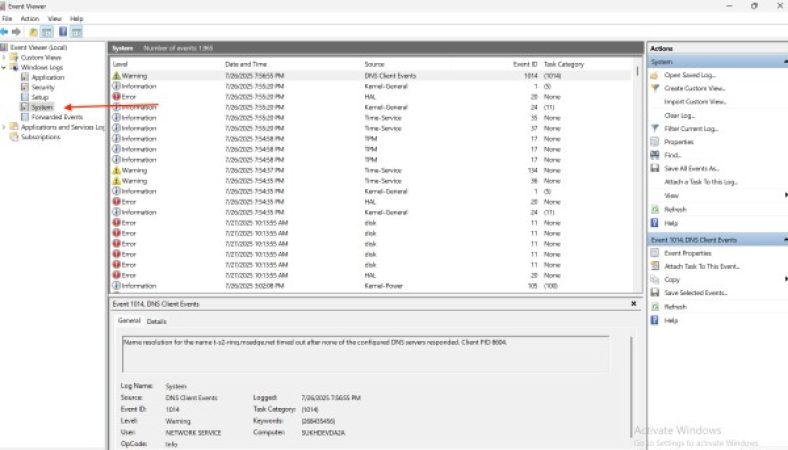Collapse the Event 1014 actions section
Viewport: 788px width, 450px height.
785,240
